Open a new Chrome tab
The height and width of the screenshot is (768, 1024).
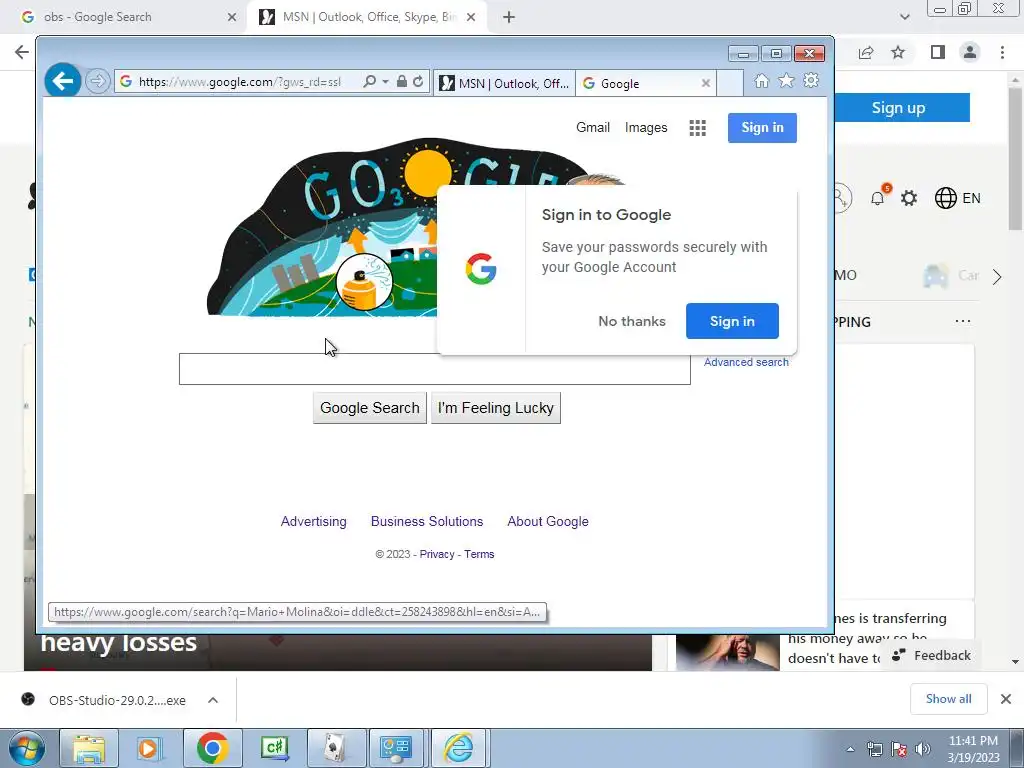point(509,18)
